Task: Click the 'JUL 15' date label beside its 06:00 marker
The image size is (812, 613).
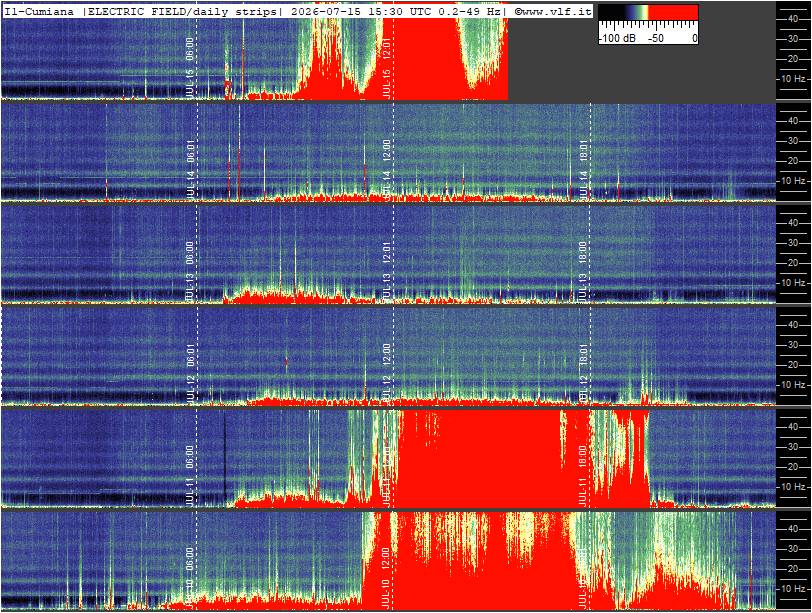Action: (x=190, y=83)
